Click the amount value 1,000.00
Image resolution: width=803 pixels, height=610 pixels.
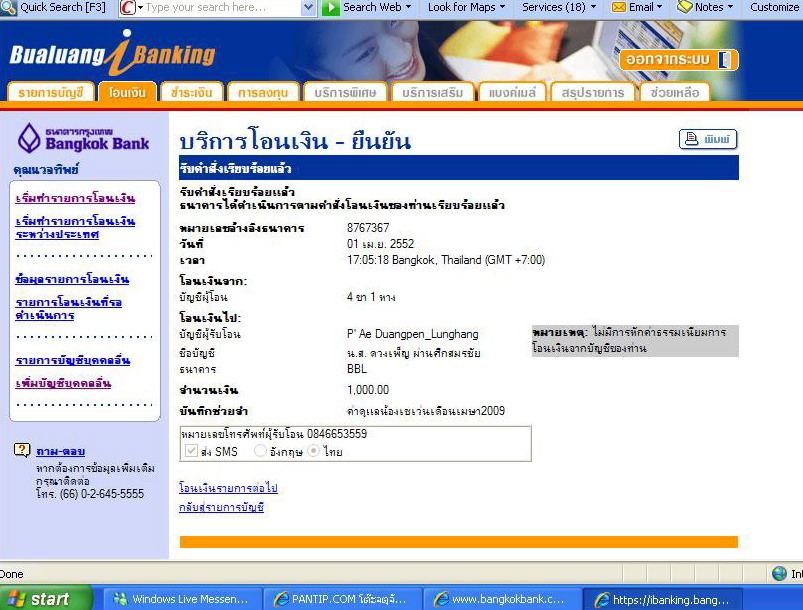pyautogui.click(x=368, y=390)
